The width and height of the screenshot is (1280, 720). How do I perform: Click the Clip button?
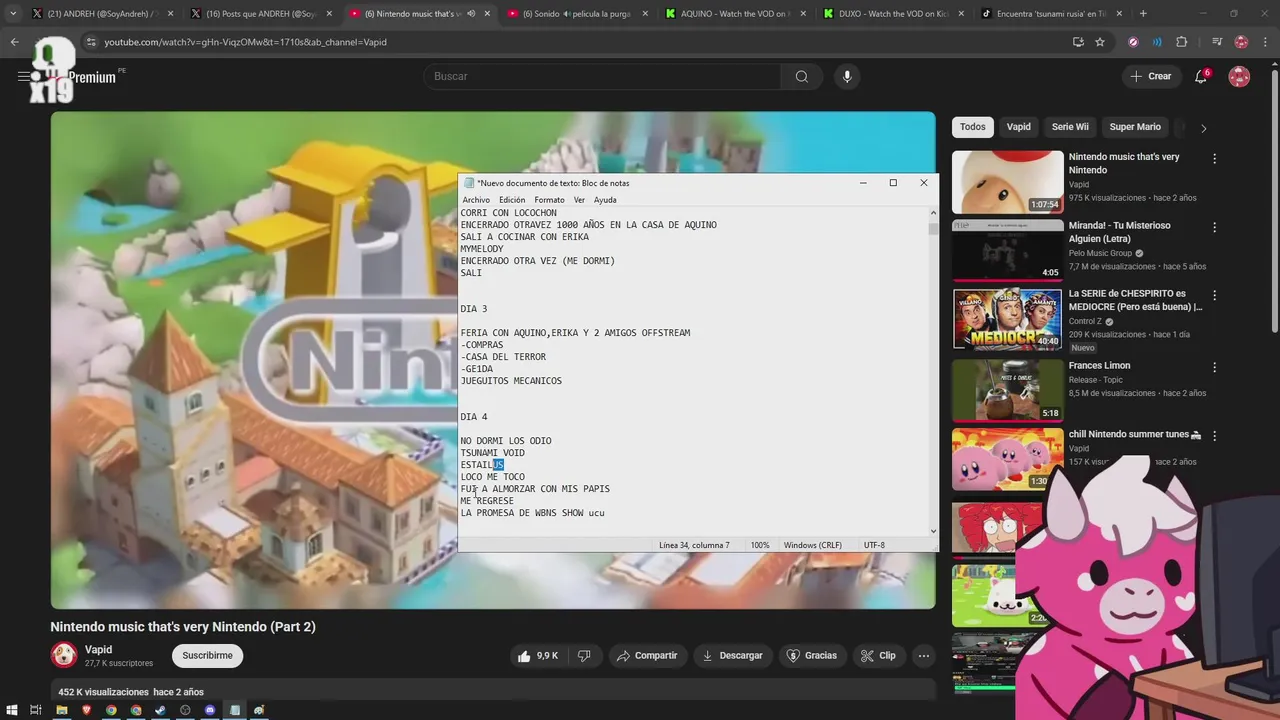(878, 656)
